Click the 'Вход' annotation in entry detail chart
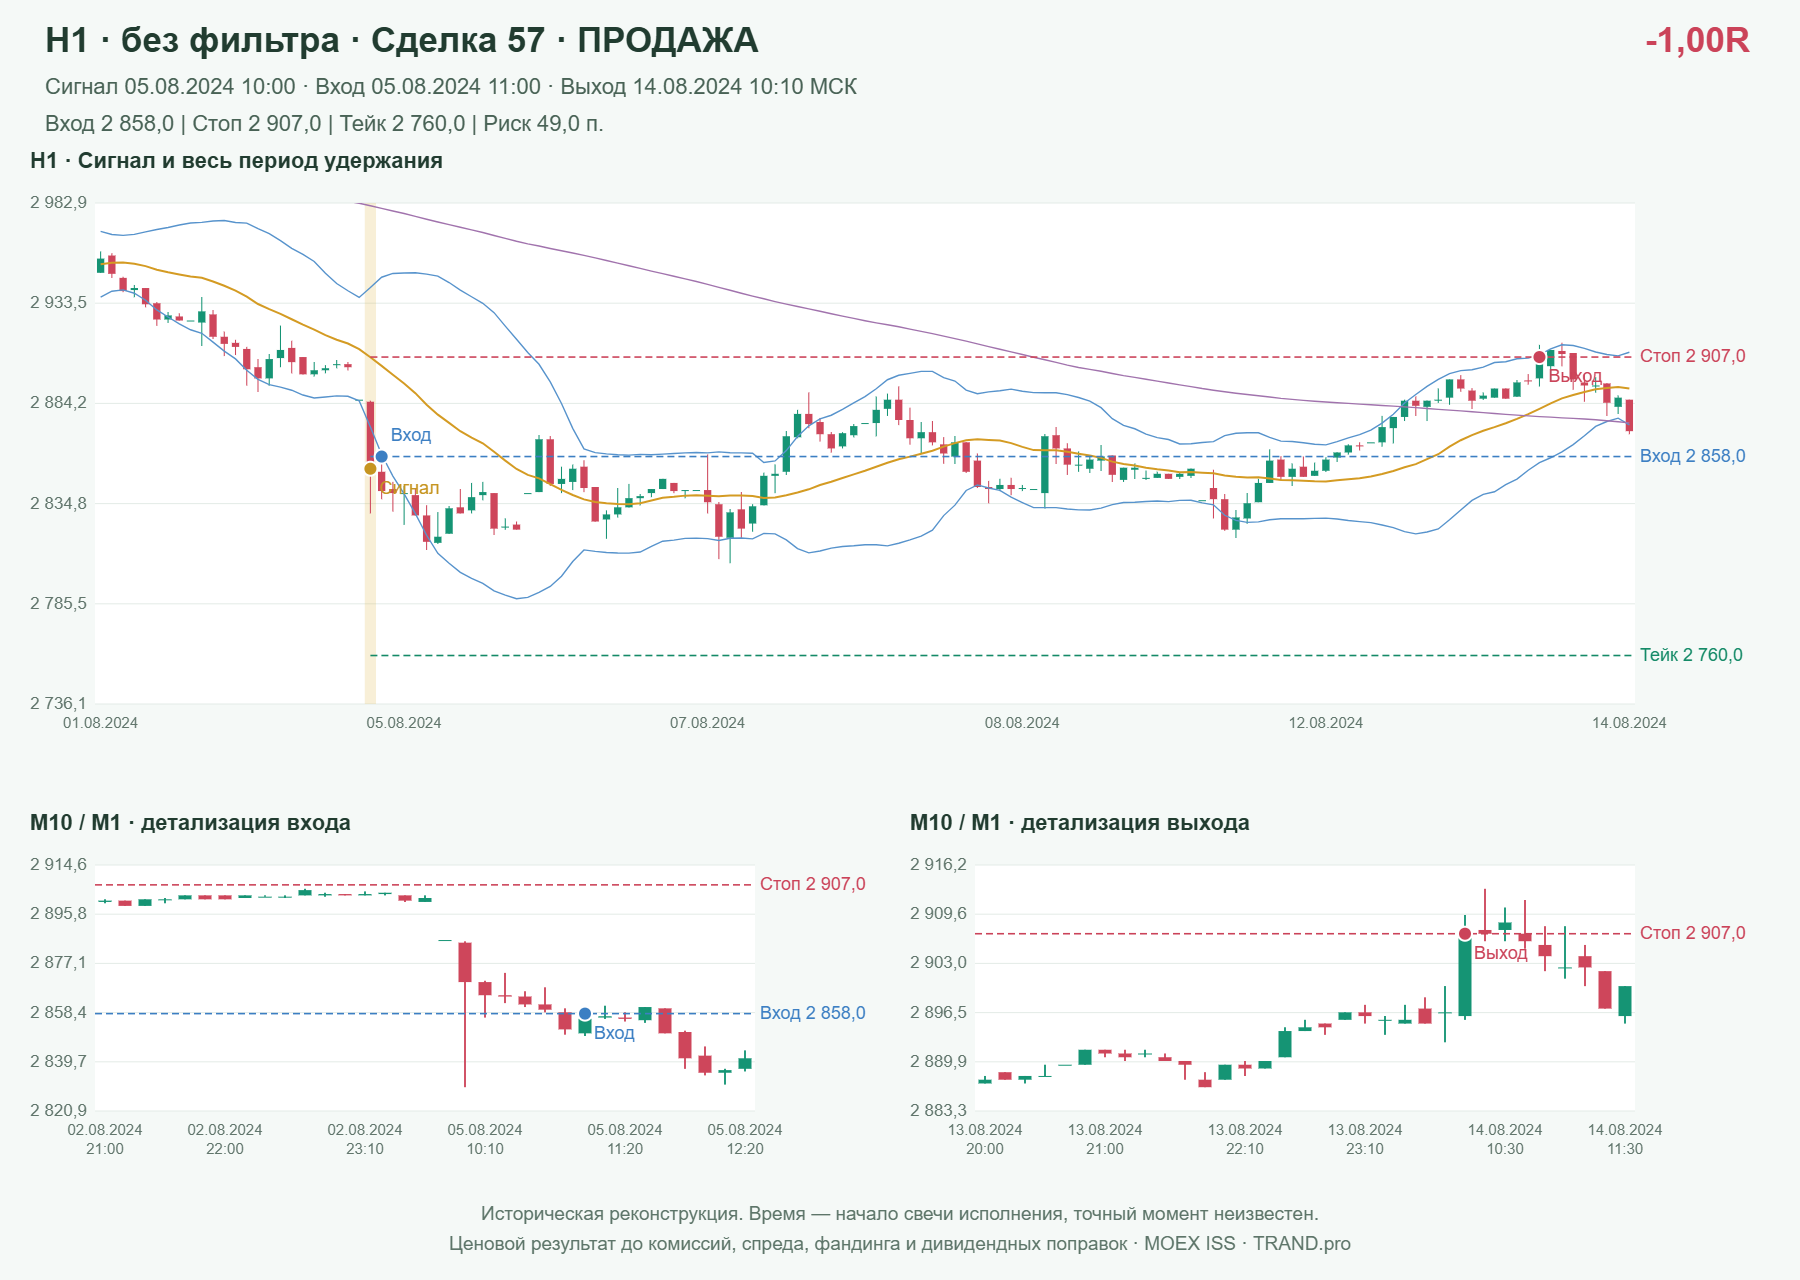The image size is (1800, 1280). [614, 1033]
